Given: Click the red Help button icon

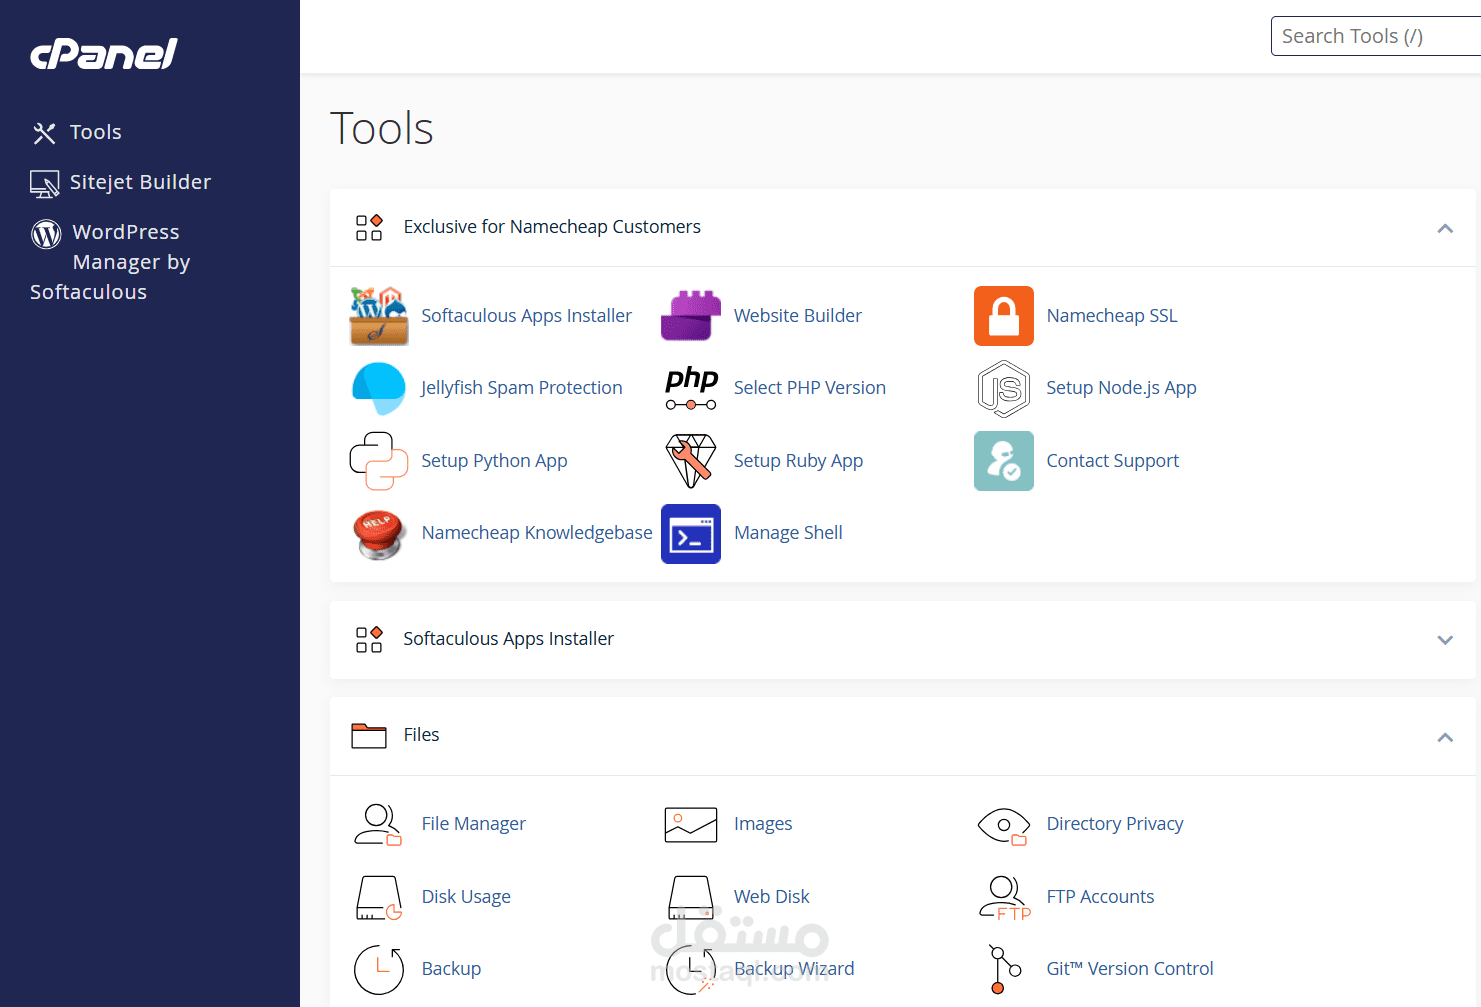Looking at the screenshot, I should click(379, 534).
